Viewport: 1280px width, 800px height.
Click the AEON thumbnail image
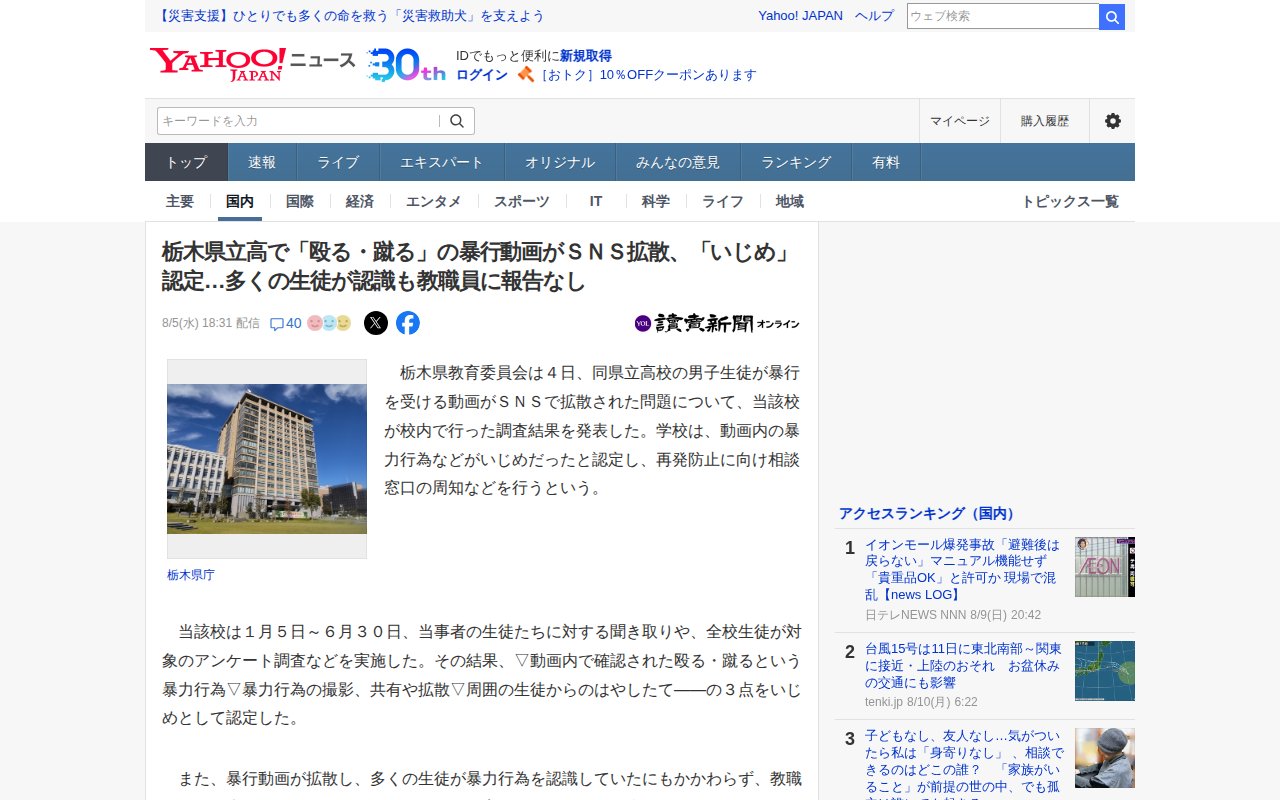1105,567
